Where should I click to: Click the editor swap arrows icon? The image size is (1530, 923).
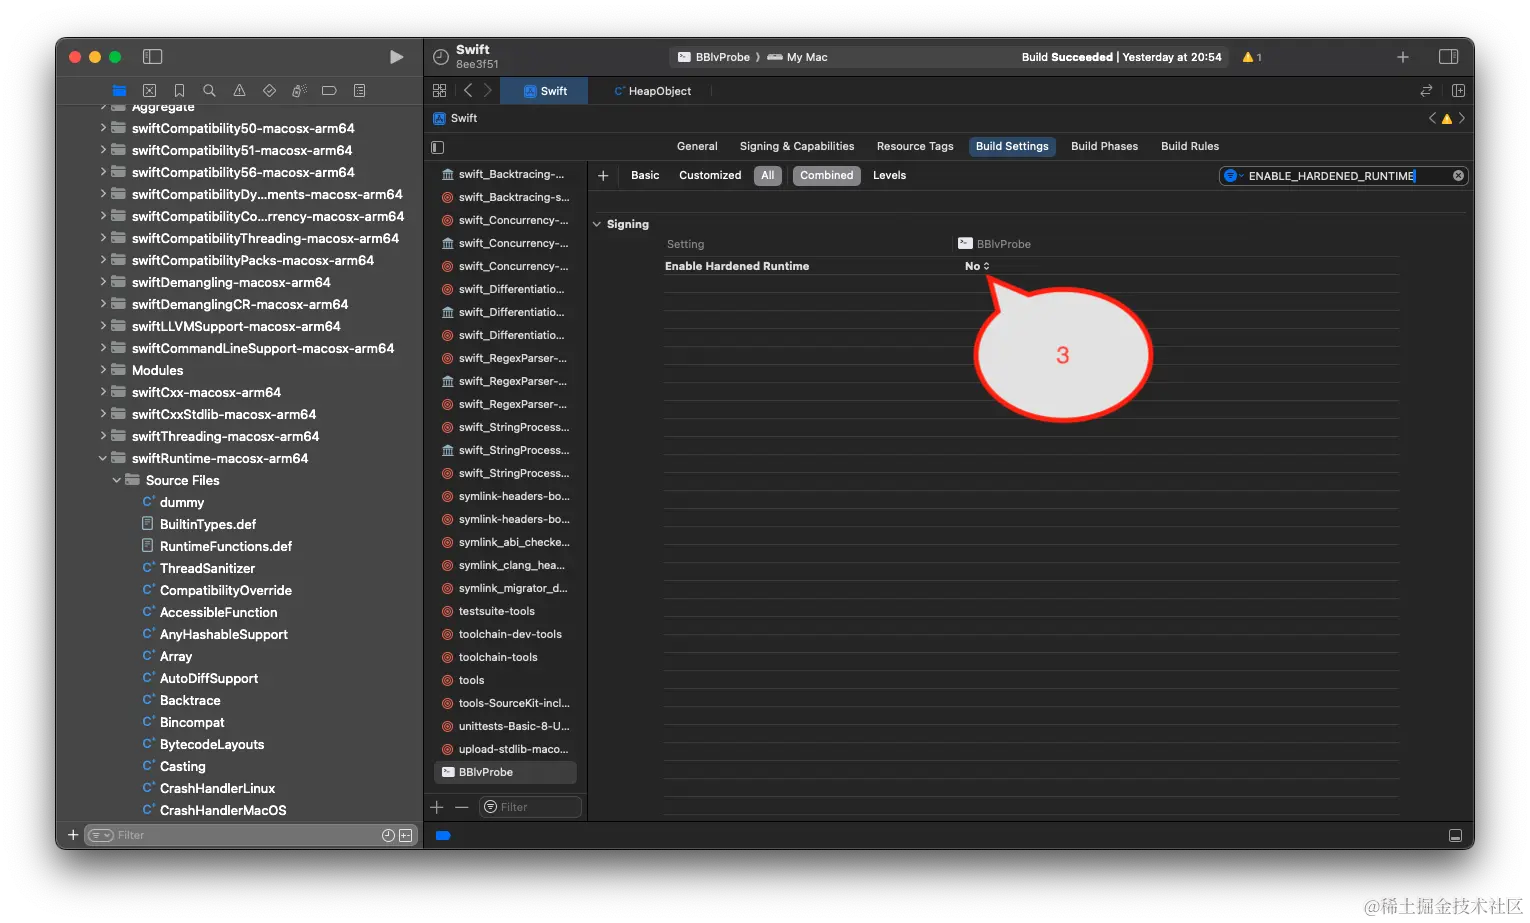coord(1426,91)
